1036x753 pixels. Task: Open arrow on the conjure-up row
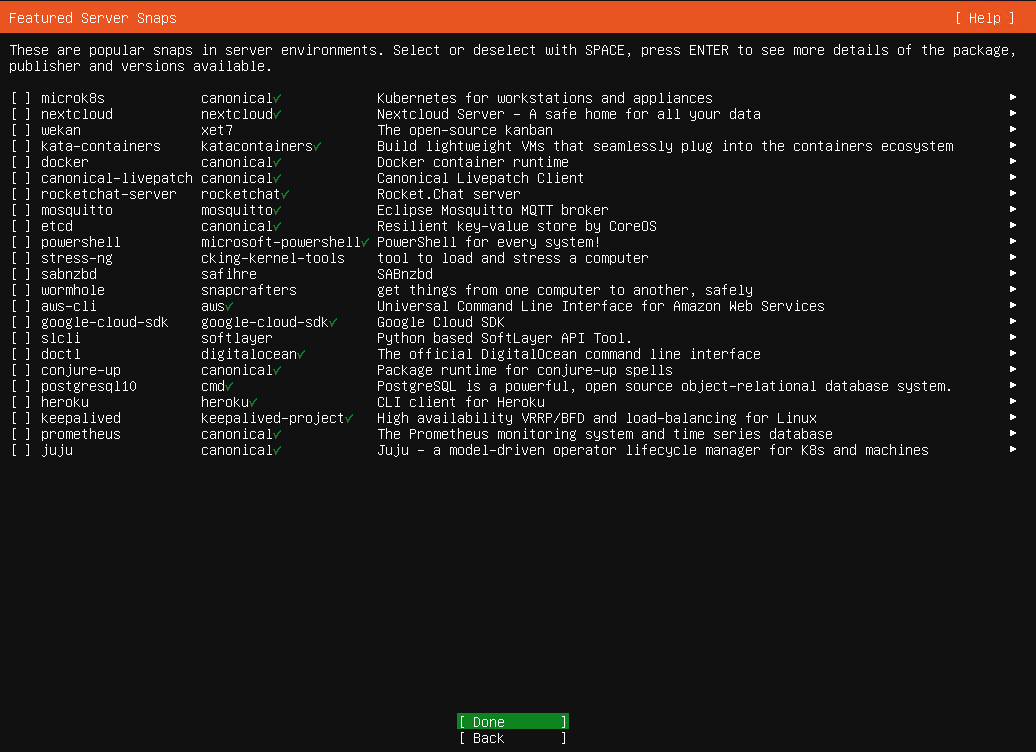pos(1013,370)
